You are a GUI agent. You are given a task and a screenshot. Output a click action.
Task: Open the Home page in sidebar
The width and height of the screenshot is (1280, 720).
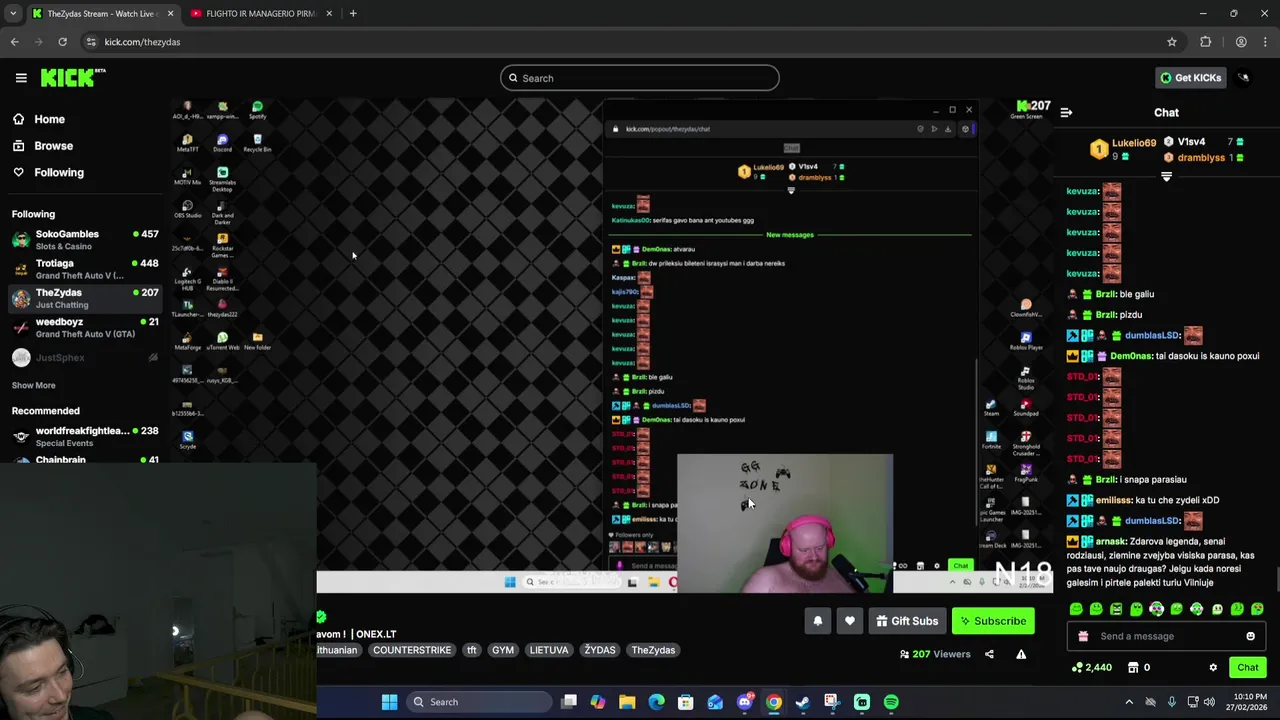pos(49,119)
